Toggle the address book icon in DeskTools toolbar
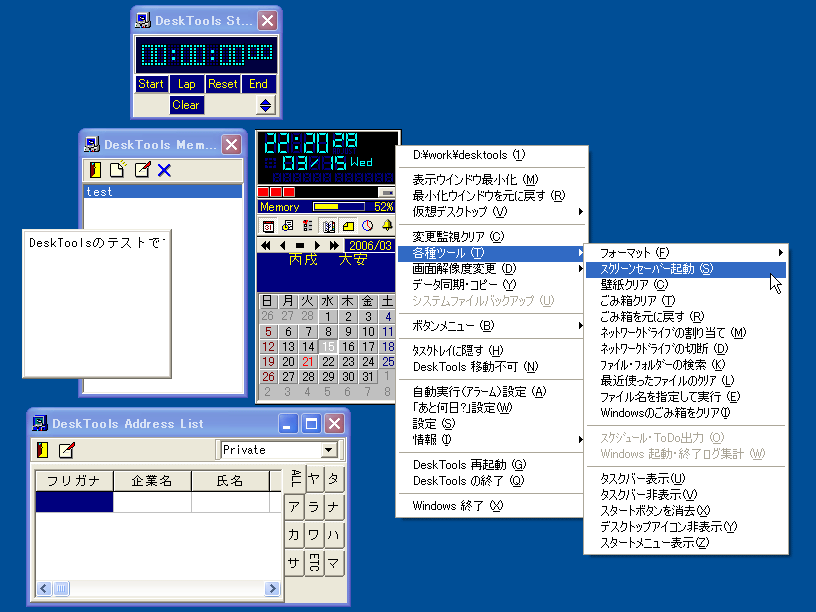 [328, 226]
